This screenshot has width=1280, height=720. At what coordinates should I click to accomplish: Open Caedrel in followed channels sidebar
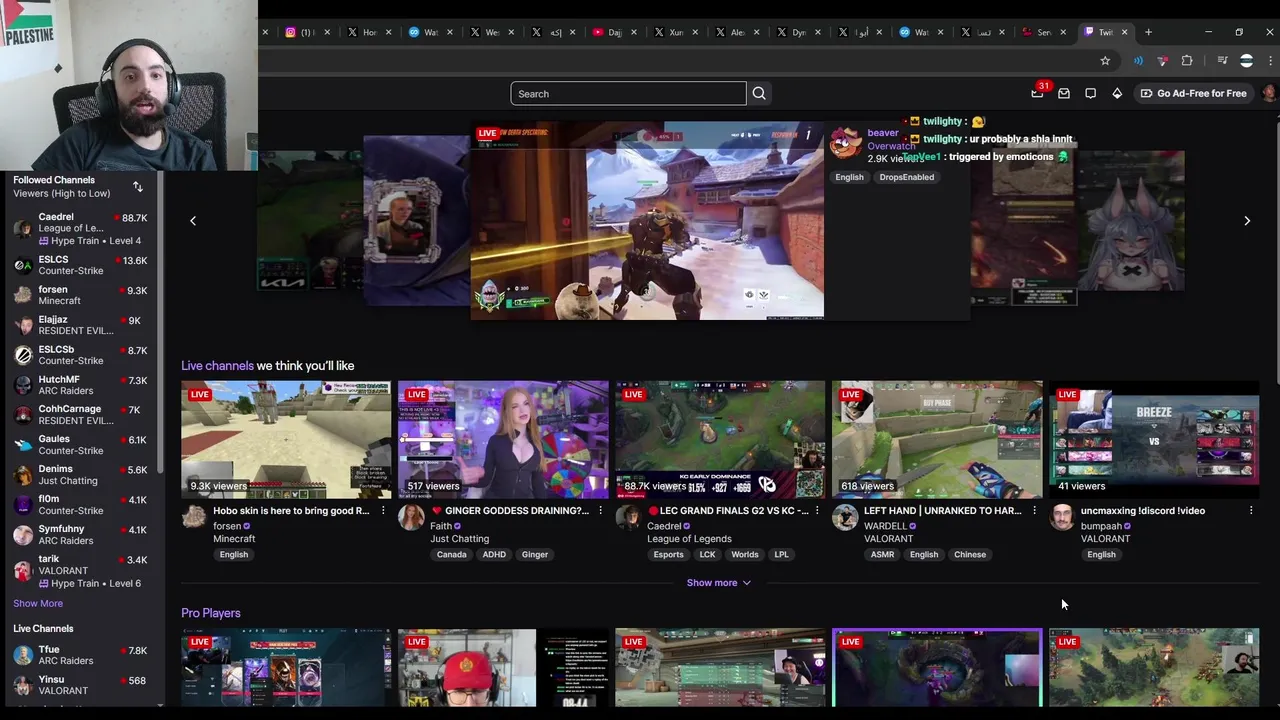pos(82,229)
